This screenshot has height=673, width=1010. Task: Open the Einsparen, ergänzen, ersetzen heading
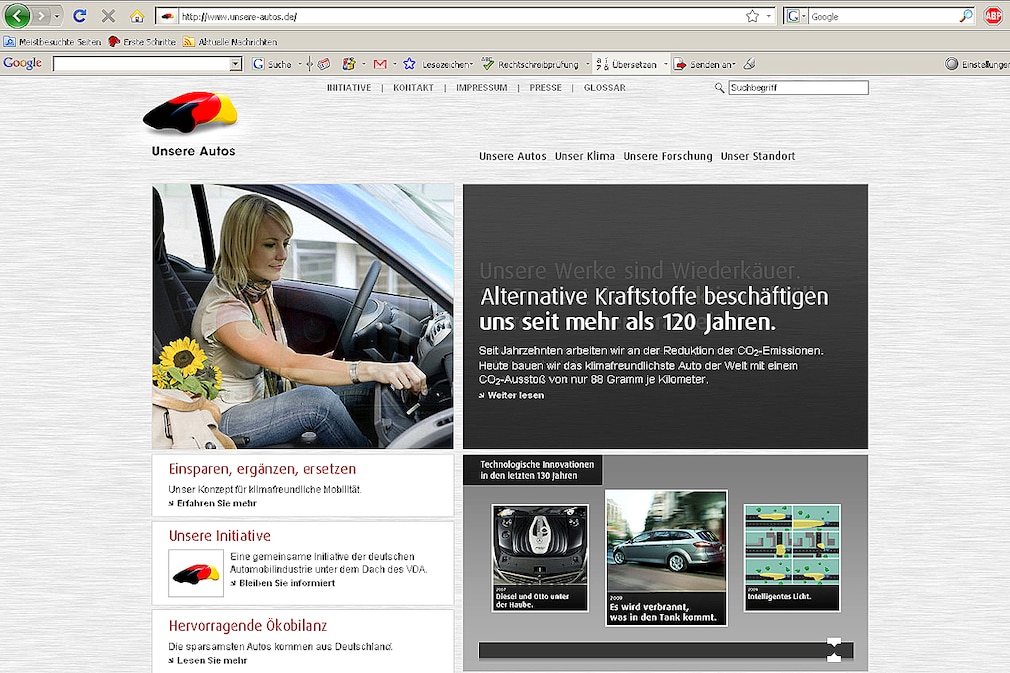click(262, 469)
